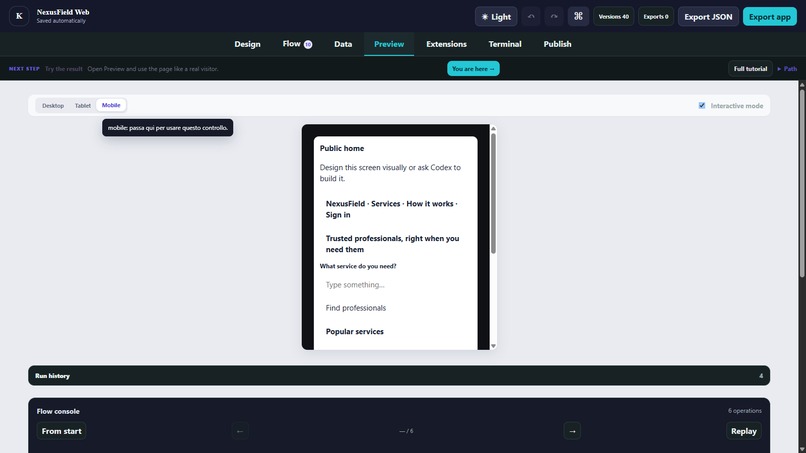Screen dimensions: 806x453
Task: Open the Extensions tab
Action: [x=446, y=44]
